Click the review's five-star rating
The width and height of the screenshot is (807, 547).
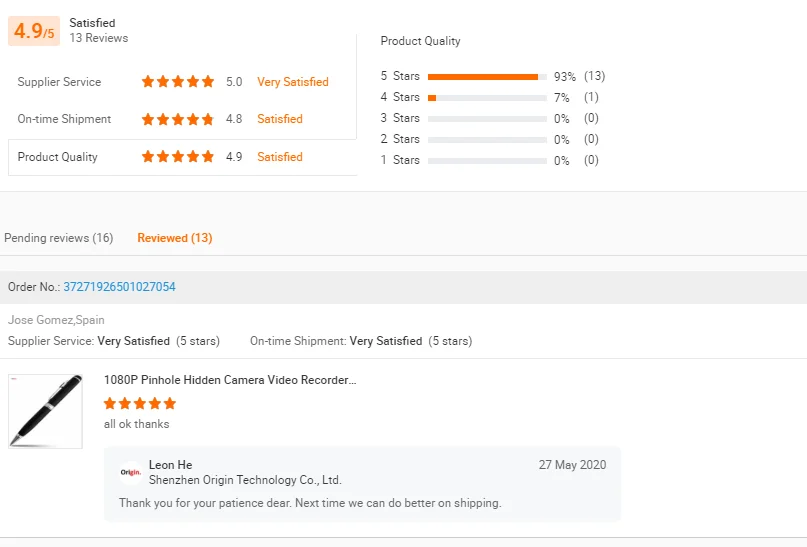[x=140, y=404]
